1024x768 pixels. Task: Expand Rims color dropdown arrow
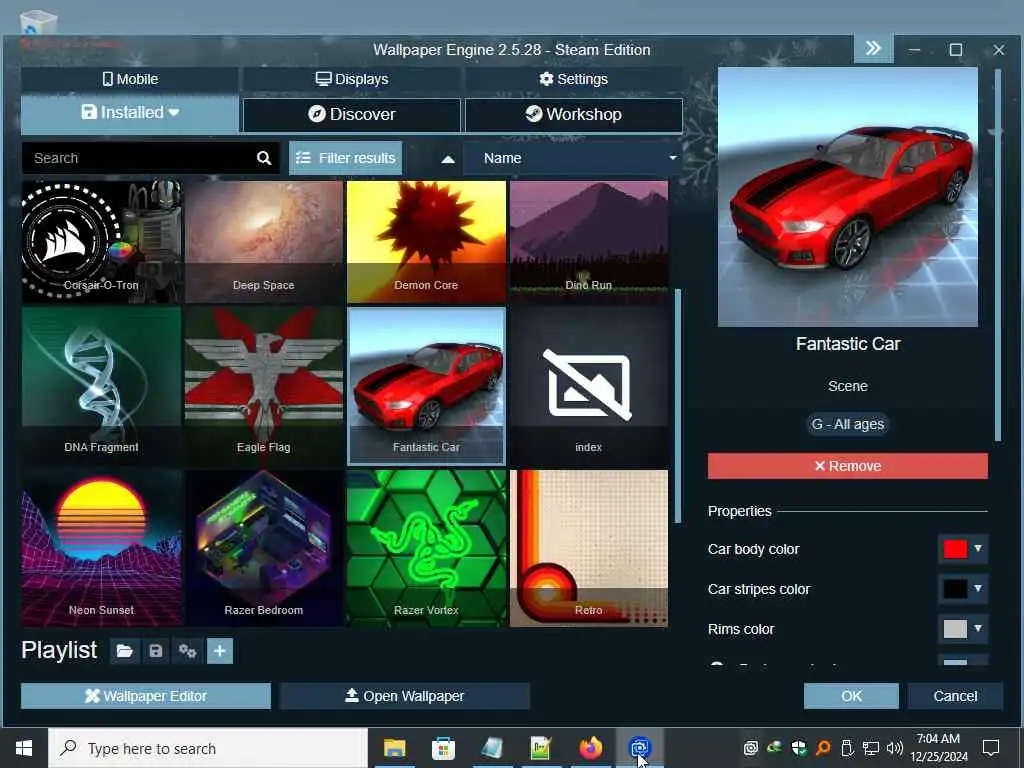click(978, 628)
